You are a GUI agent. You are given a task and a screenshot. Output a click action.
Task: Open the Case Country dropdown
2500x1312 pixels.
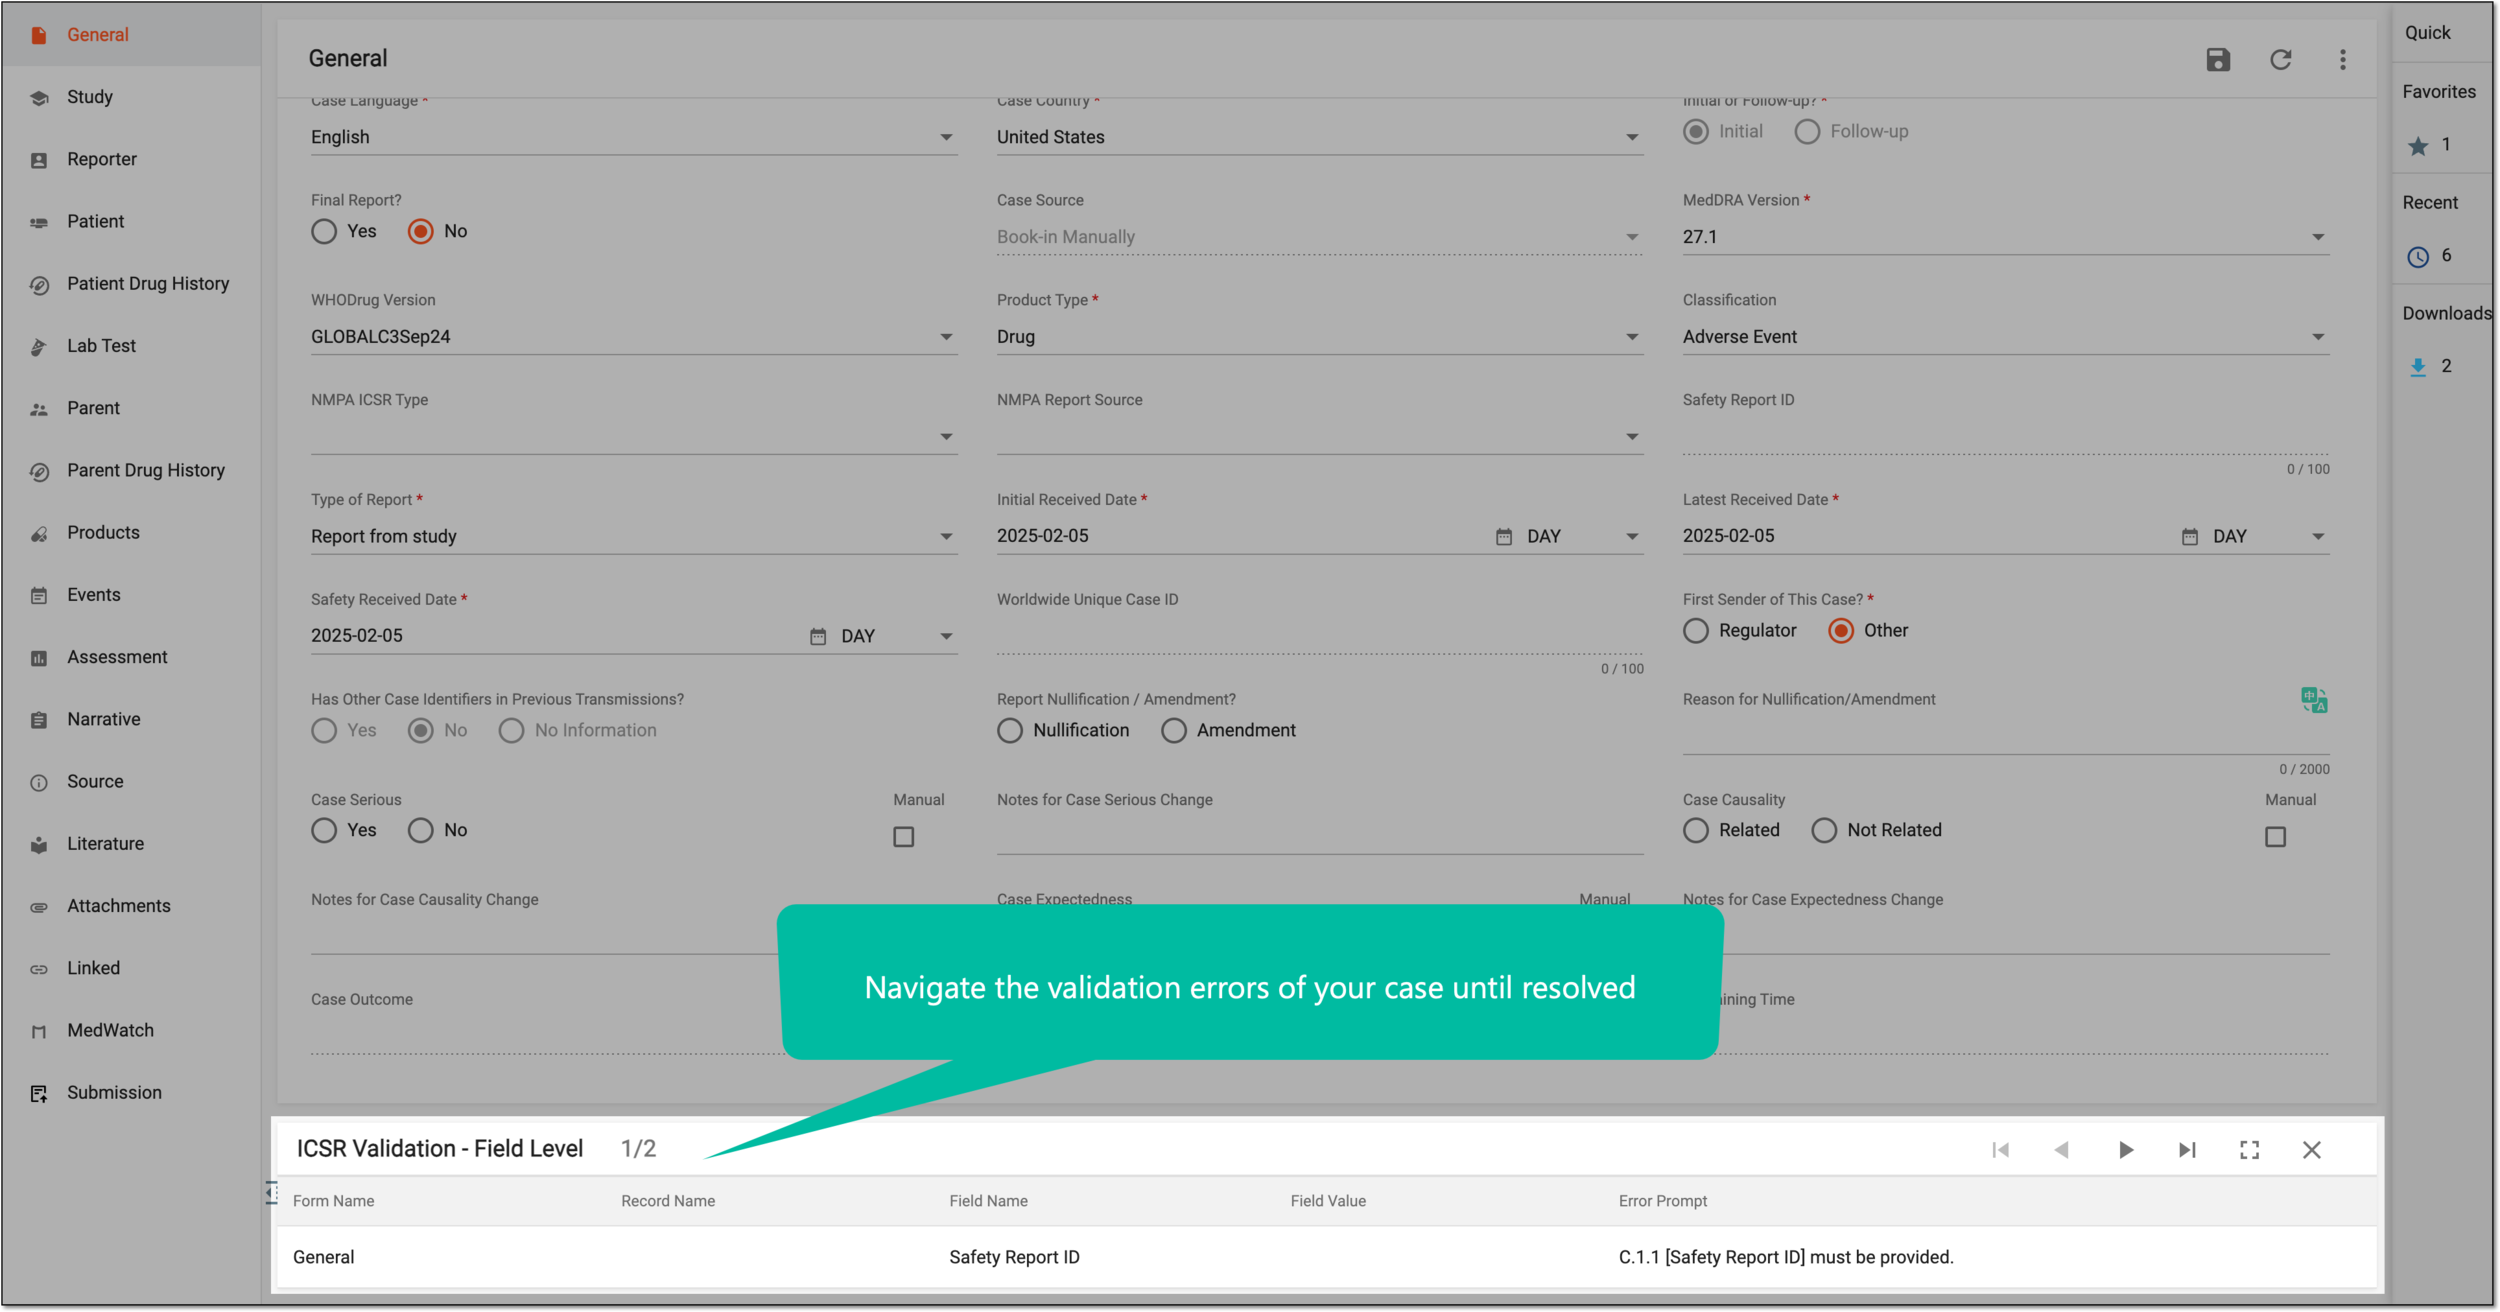[x=1320, y=137]
